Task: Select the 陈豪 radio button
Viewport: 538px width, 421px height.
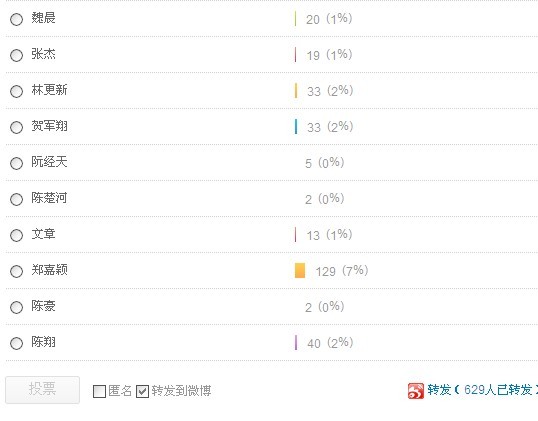Action: click(x=16, y=307)
